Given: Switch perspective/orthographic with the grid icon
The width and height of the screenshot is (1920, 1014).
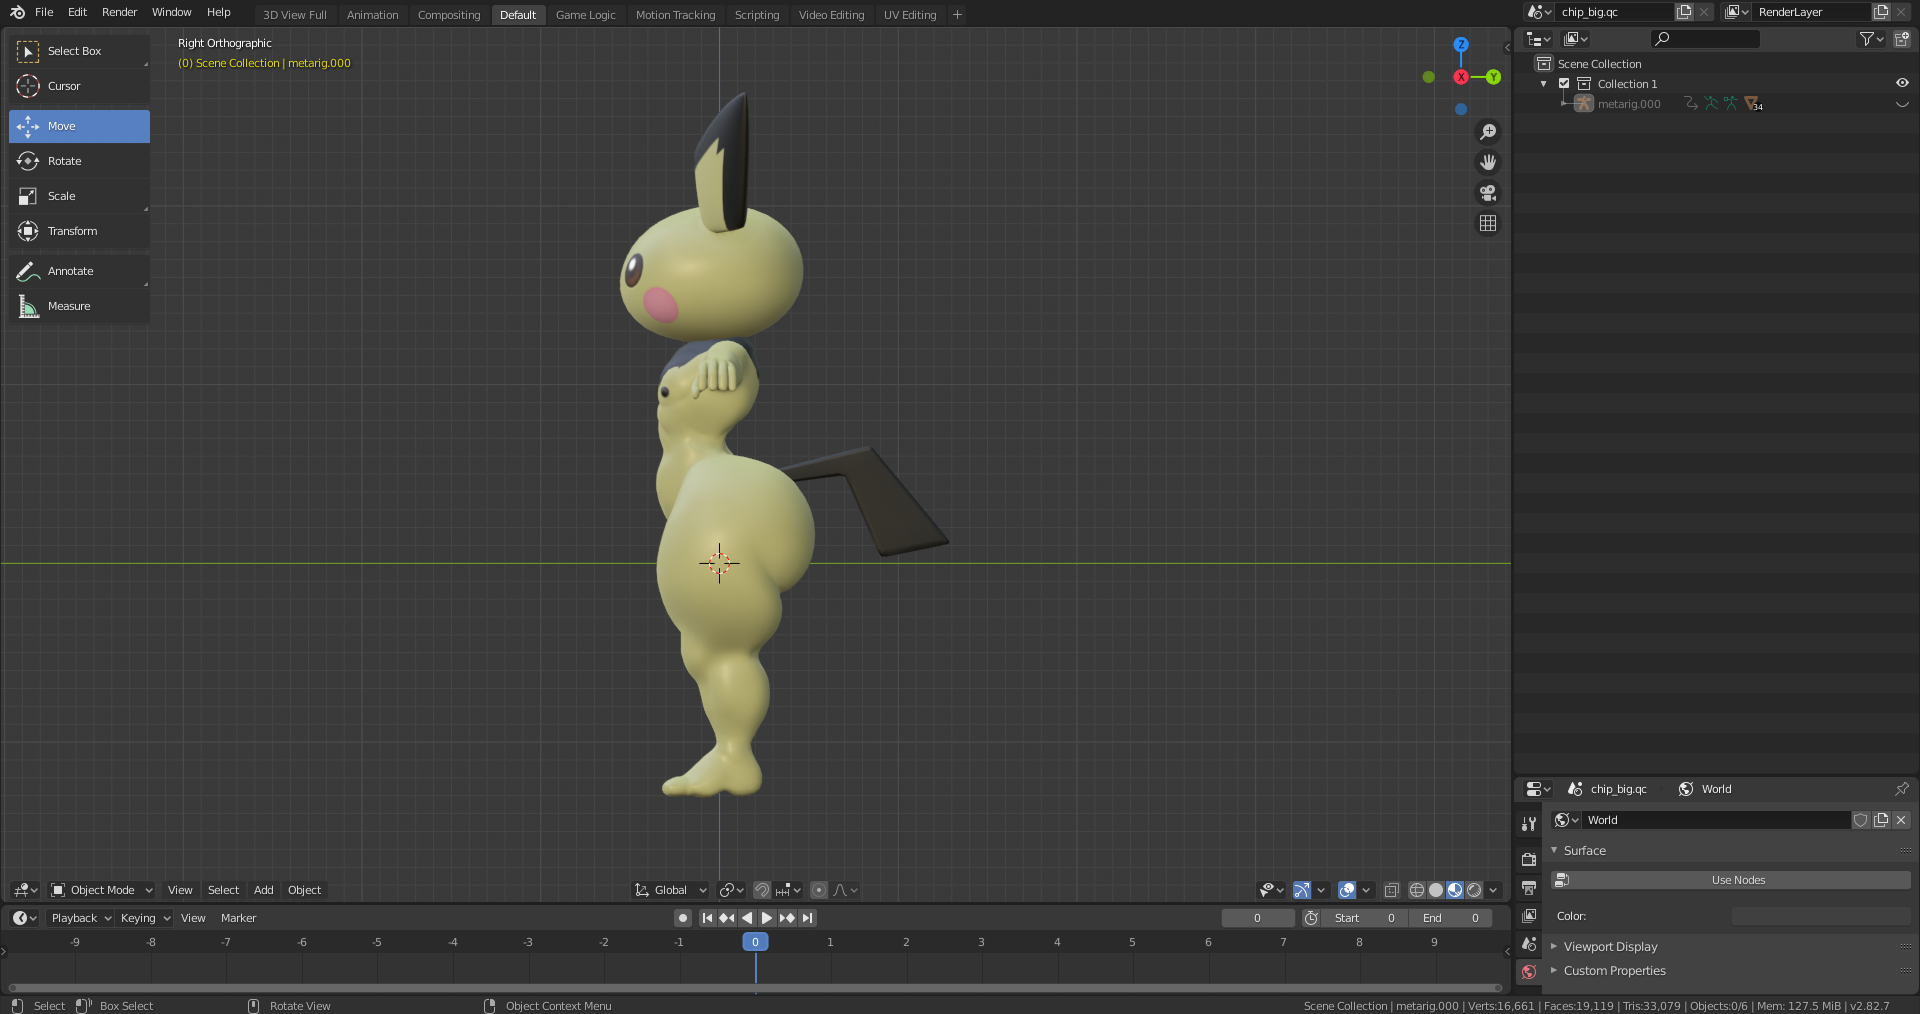Looking at the screenshot, I should click(1488, 223).
